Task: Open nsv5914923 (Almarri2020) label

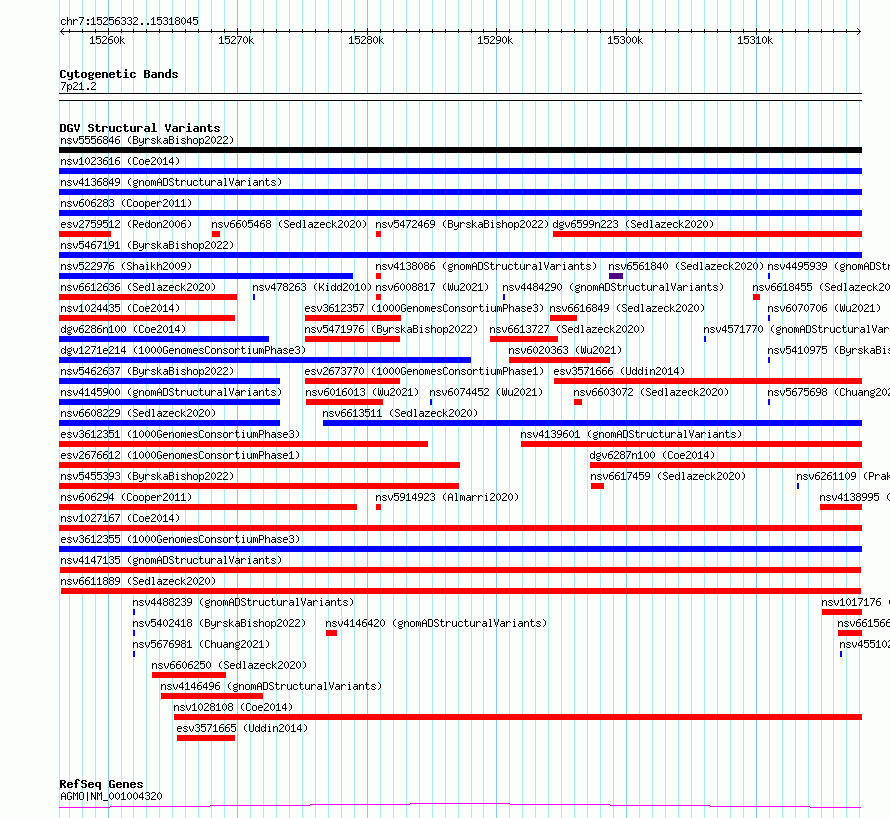Action: (x=447, y=497)
